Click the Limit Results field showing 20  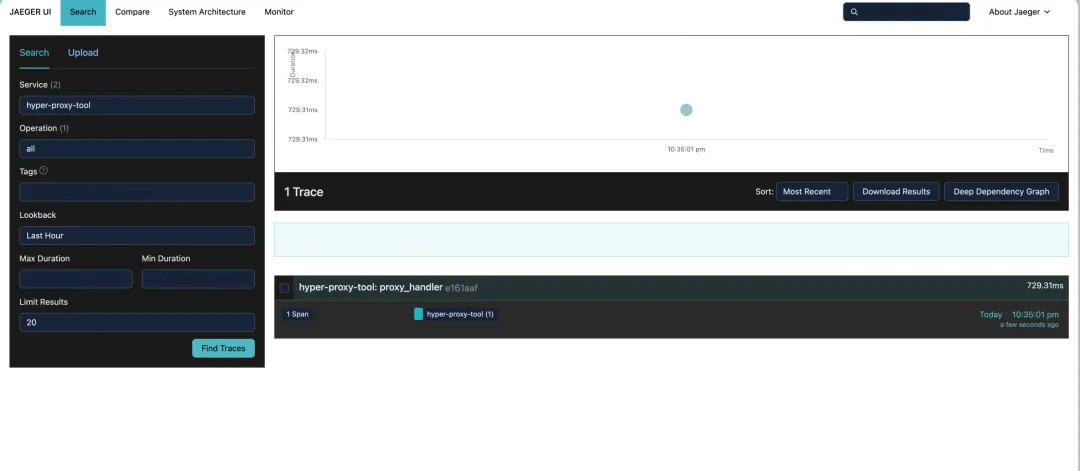point(137,322)
